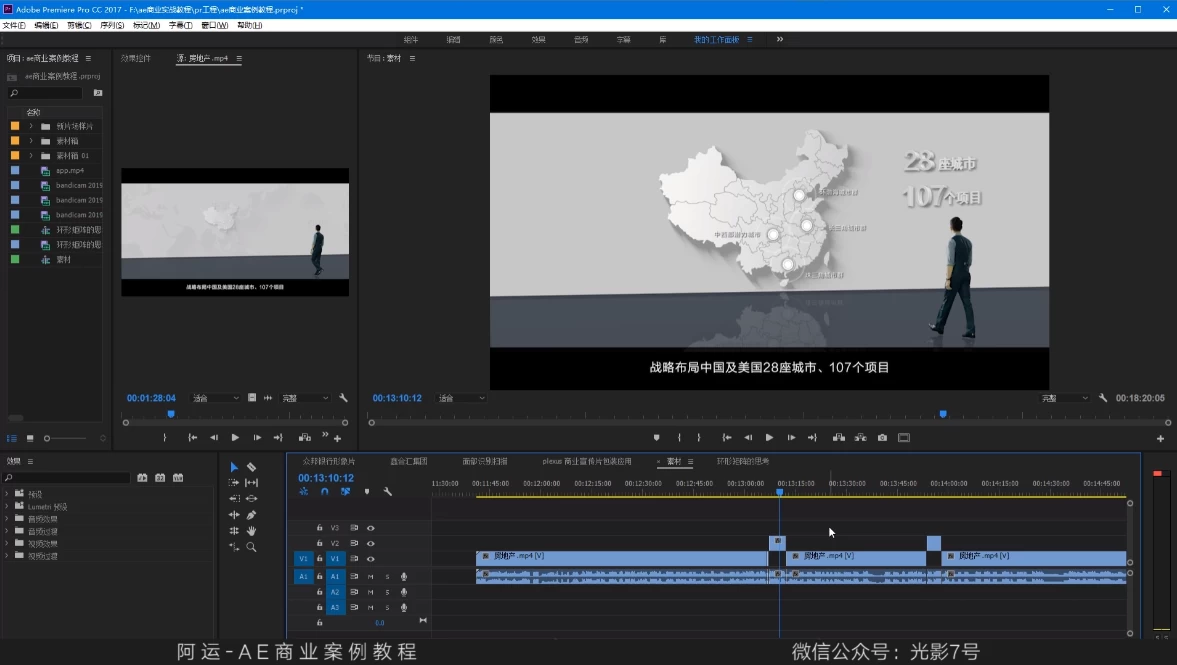Open the 序列(S) menu

[x=111, y=25]
